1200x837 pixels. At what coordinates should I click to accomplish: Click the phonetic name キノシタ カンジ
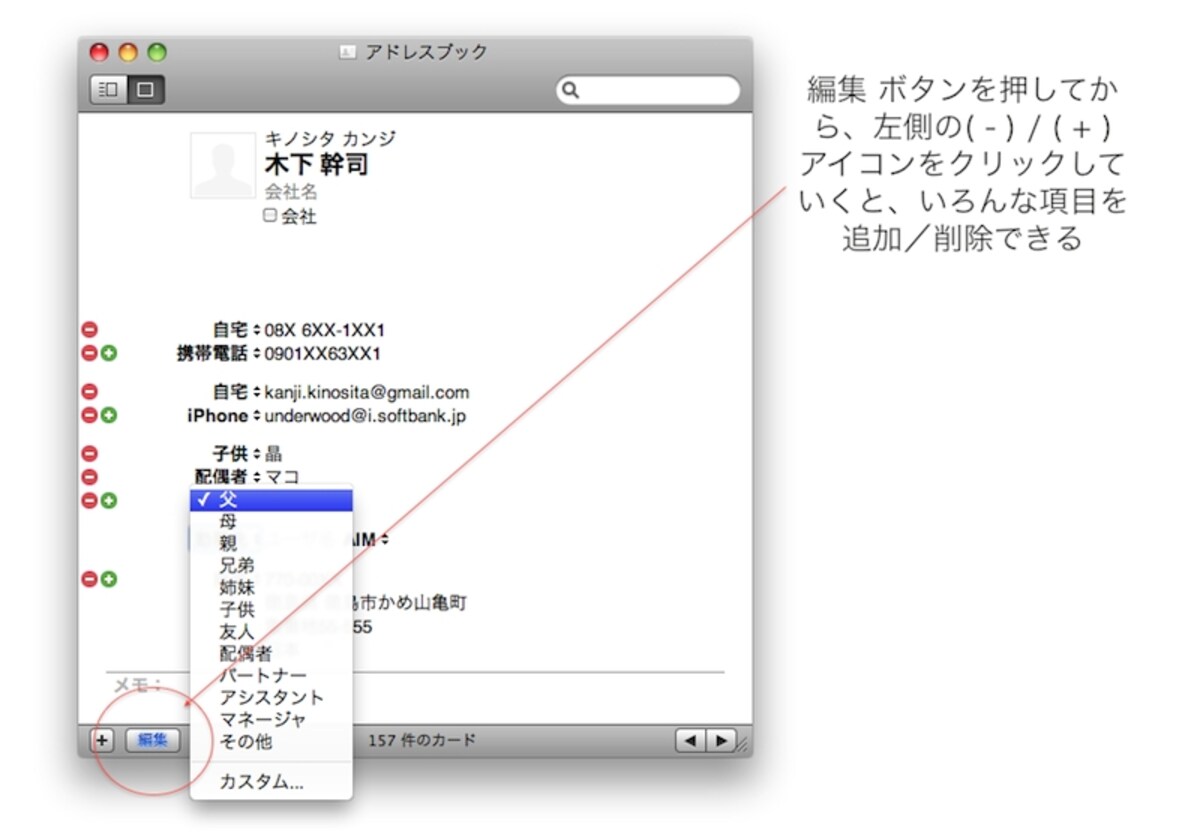[x=330, y=139]
